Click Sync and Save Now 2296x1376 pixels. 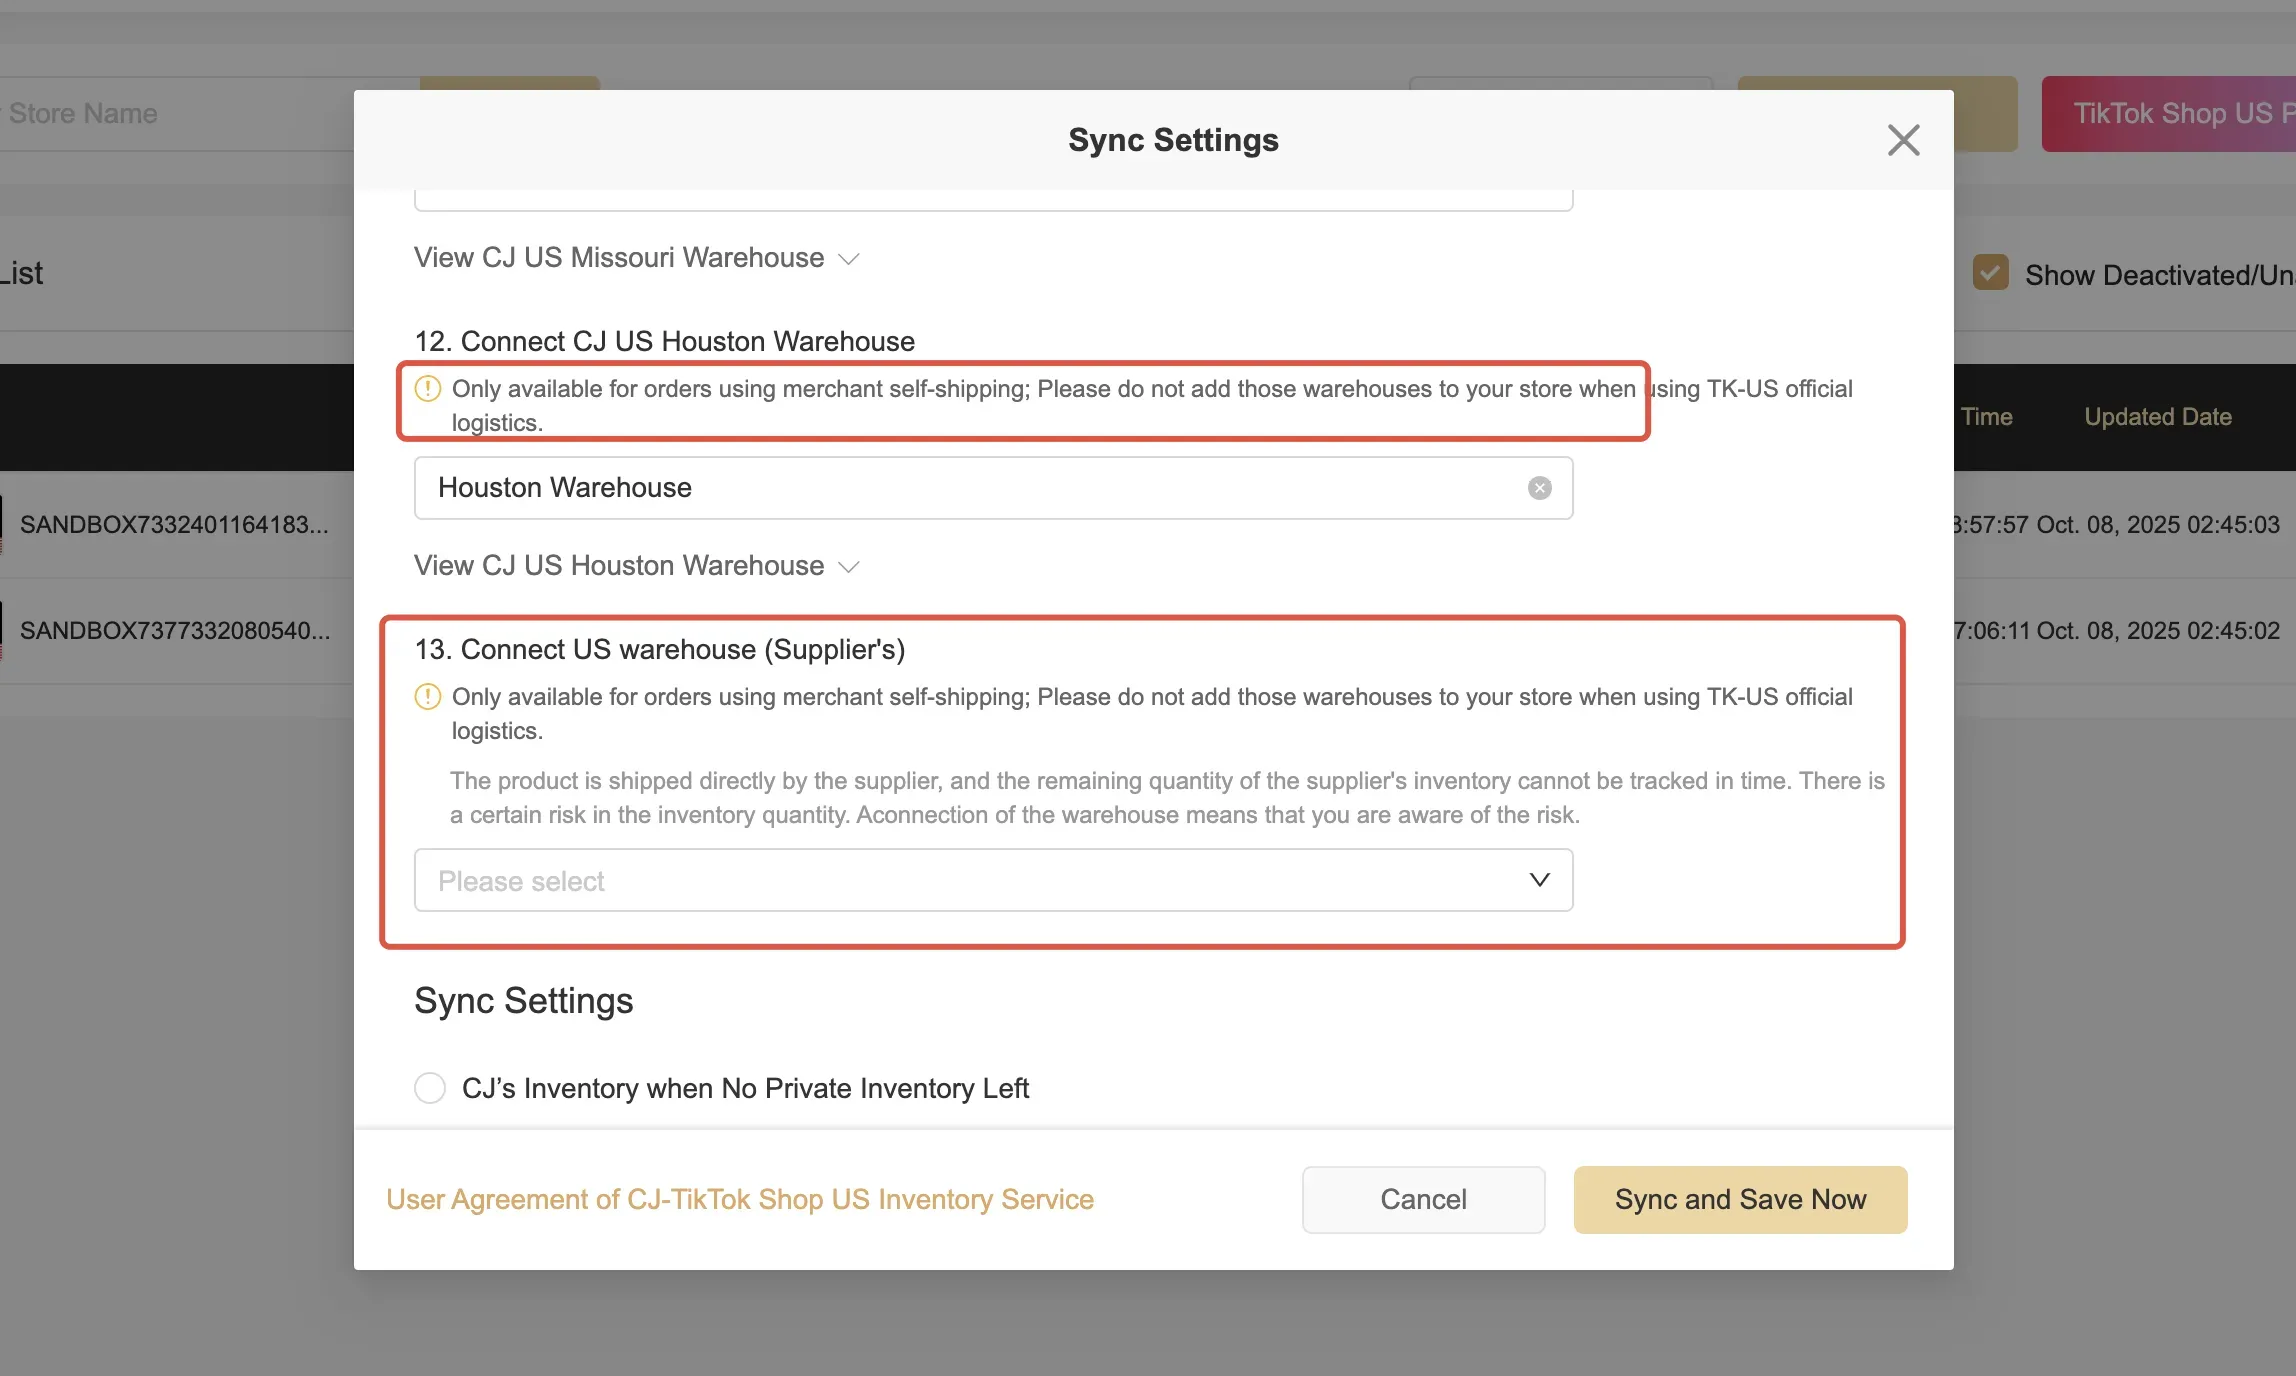tap(1740, 1199)
